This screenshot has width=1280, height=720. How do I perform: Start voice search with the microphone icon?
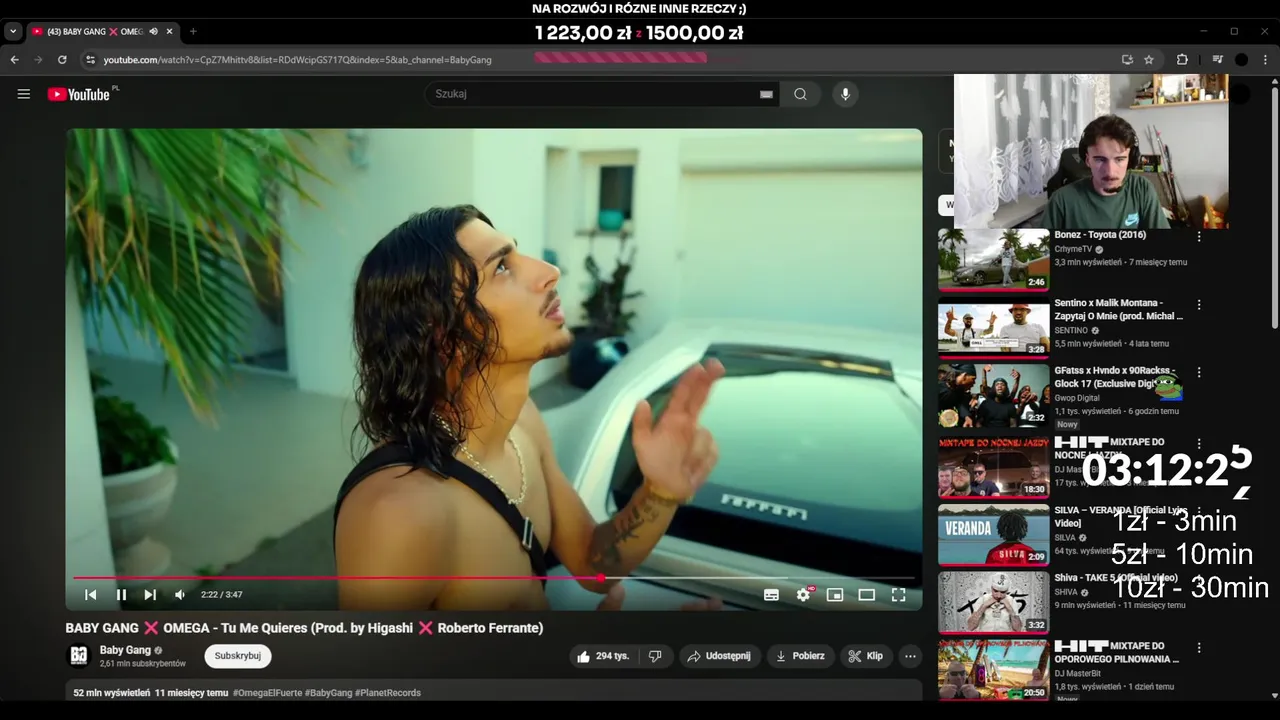tap(845, 94)
